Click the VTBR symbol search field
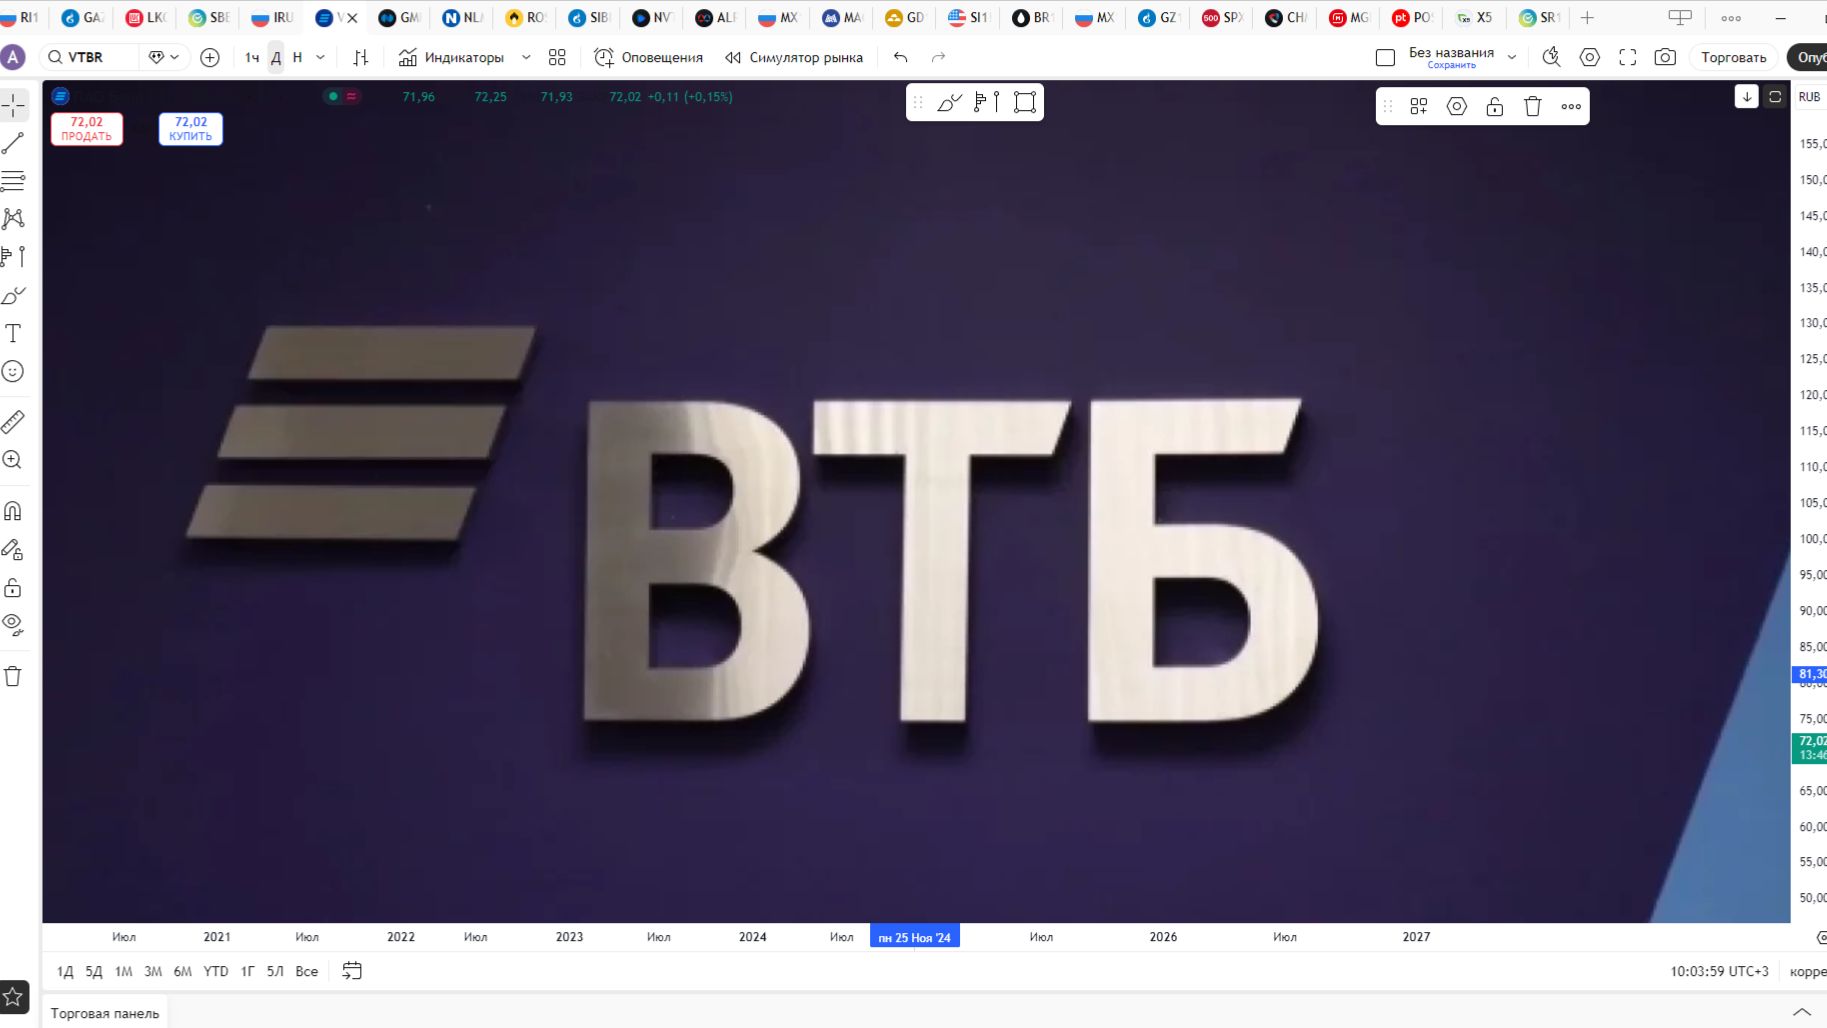Screen dimensions: 1827x1028 [x=88, y=57]
